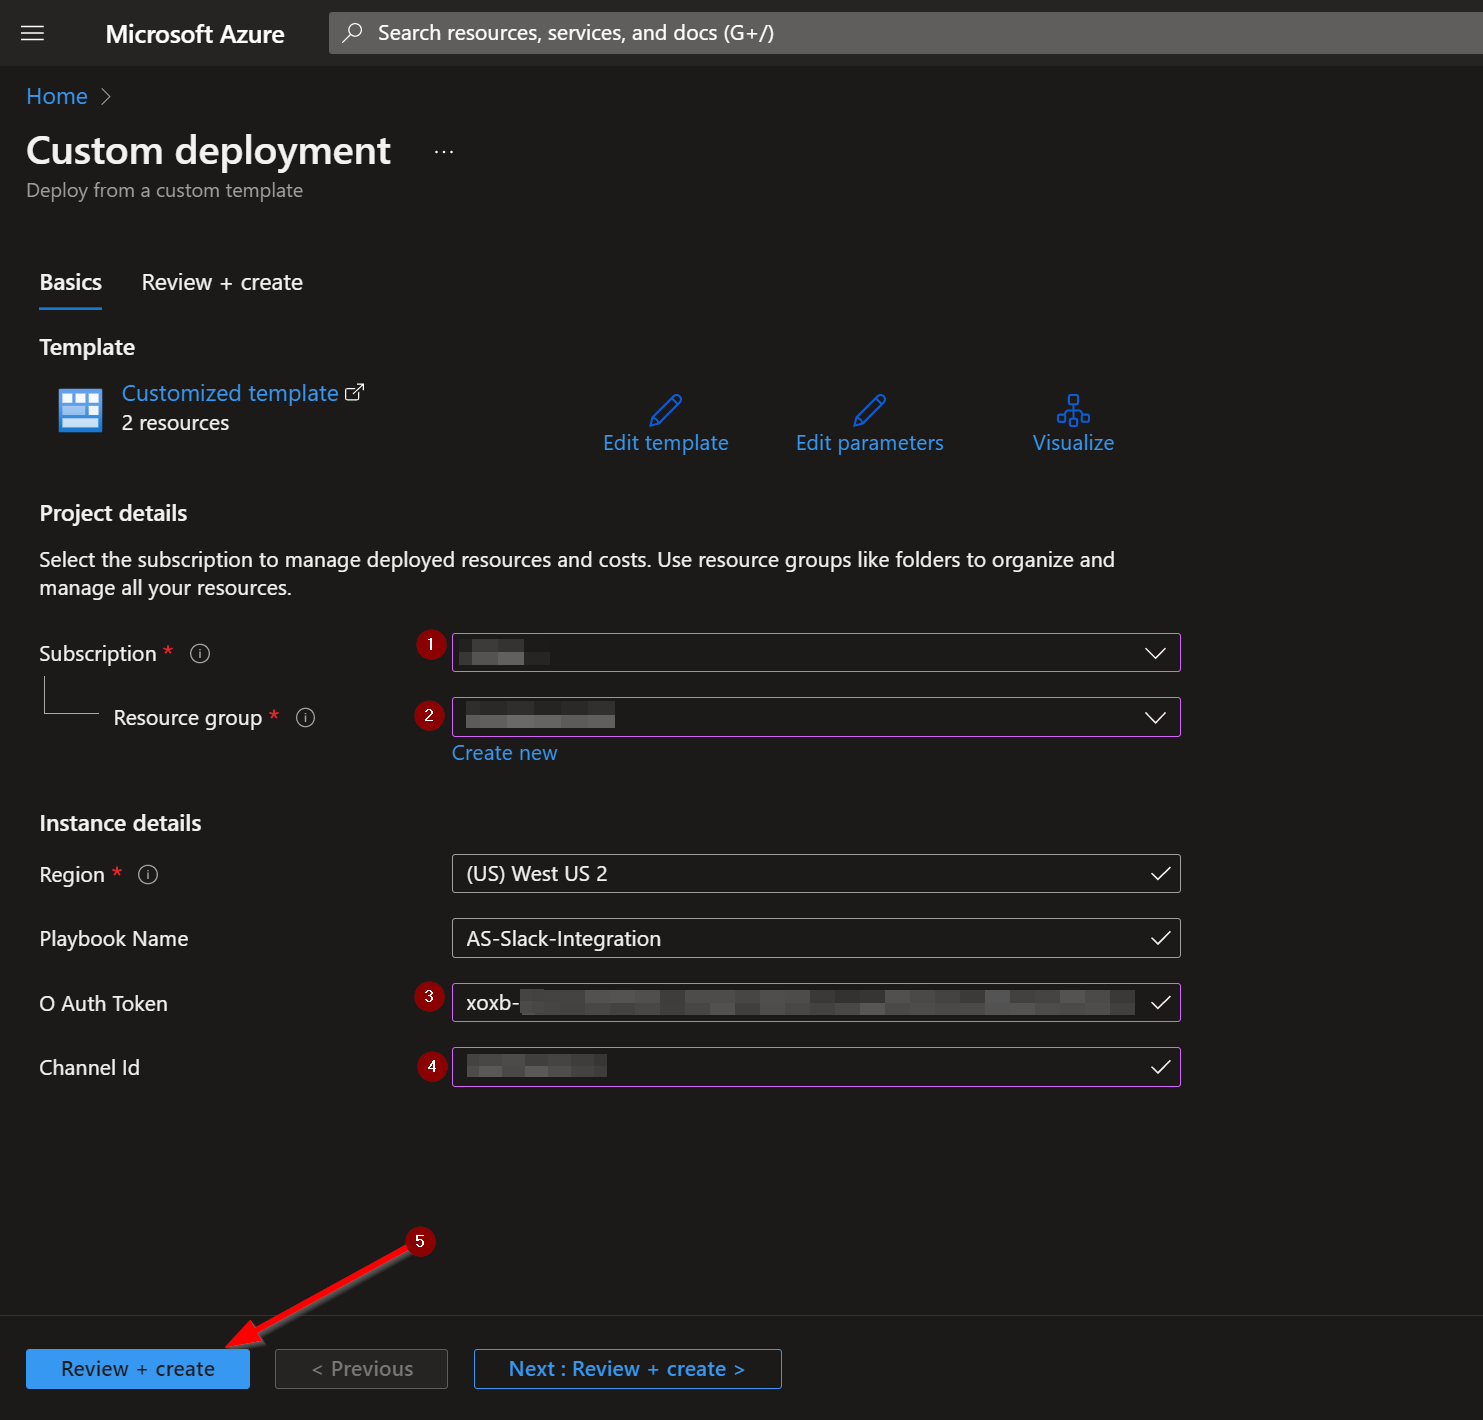Click the search magnifier icon
The image size is (1483, 1420).
[x=352, y=33]
